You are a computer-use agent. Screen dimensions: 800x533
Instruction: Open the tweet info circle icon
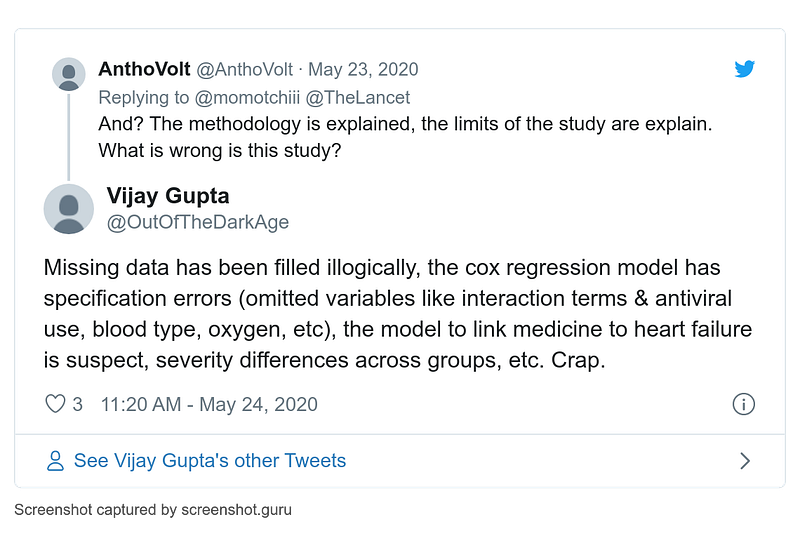(x=743, y=404)
